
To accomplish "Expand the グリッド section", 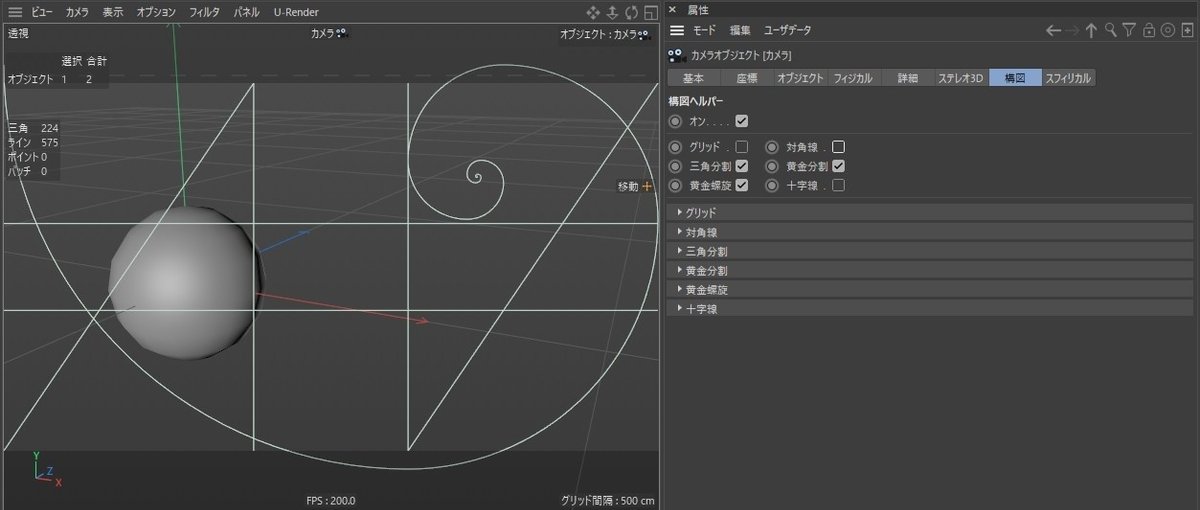I will (x=930, y=213).
